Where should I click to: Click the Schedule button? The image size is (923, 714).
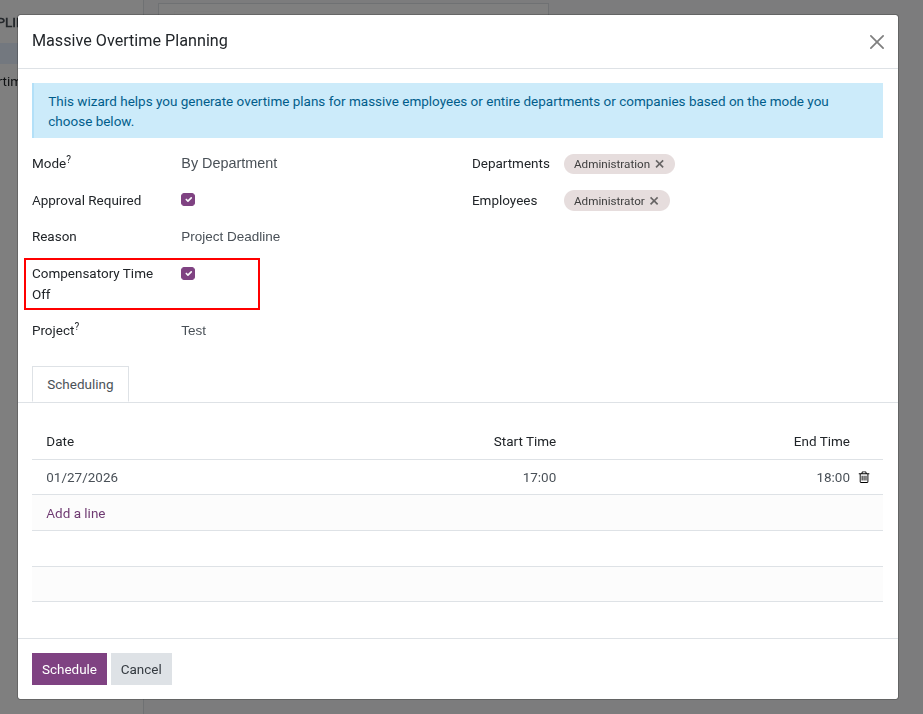click(x=69, y=669)
